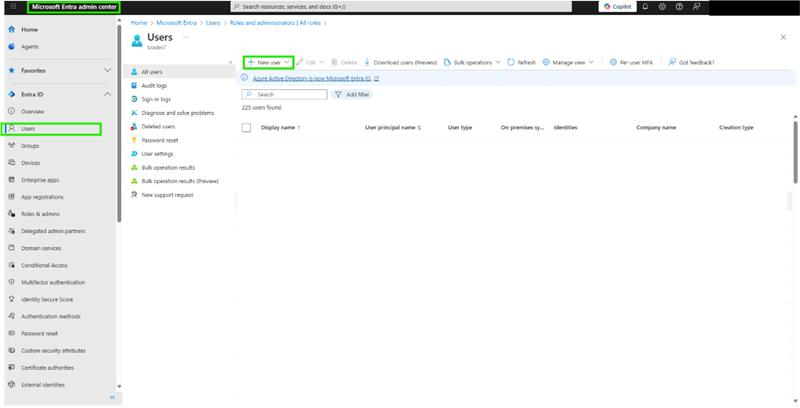Open Per-user MFA
This screenshot has width=800, height=408.
point(631,62)
